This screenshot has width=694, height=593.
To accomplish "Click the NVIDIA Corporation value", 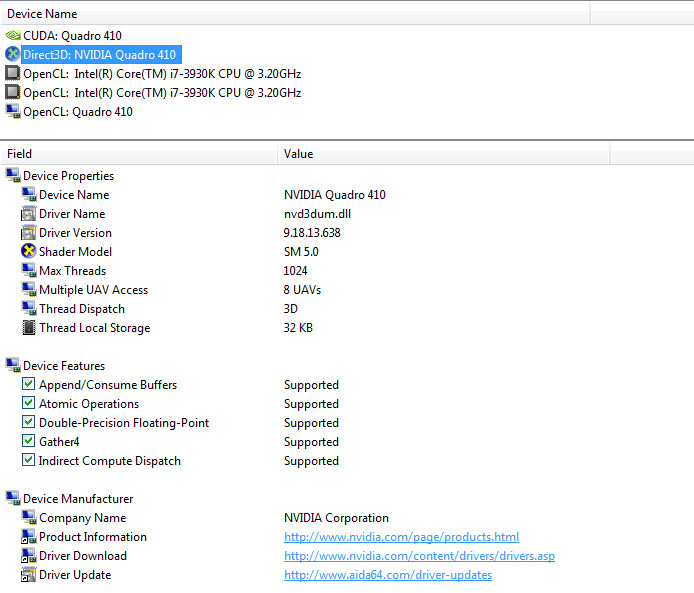I will [x=336, y=518].
